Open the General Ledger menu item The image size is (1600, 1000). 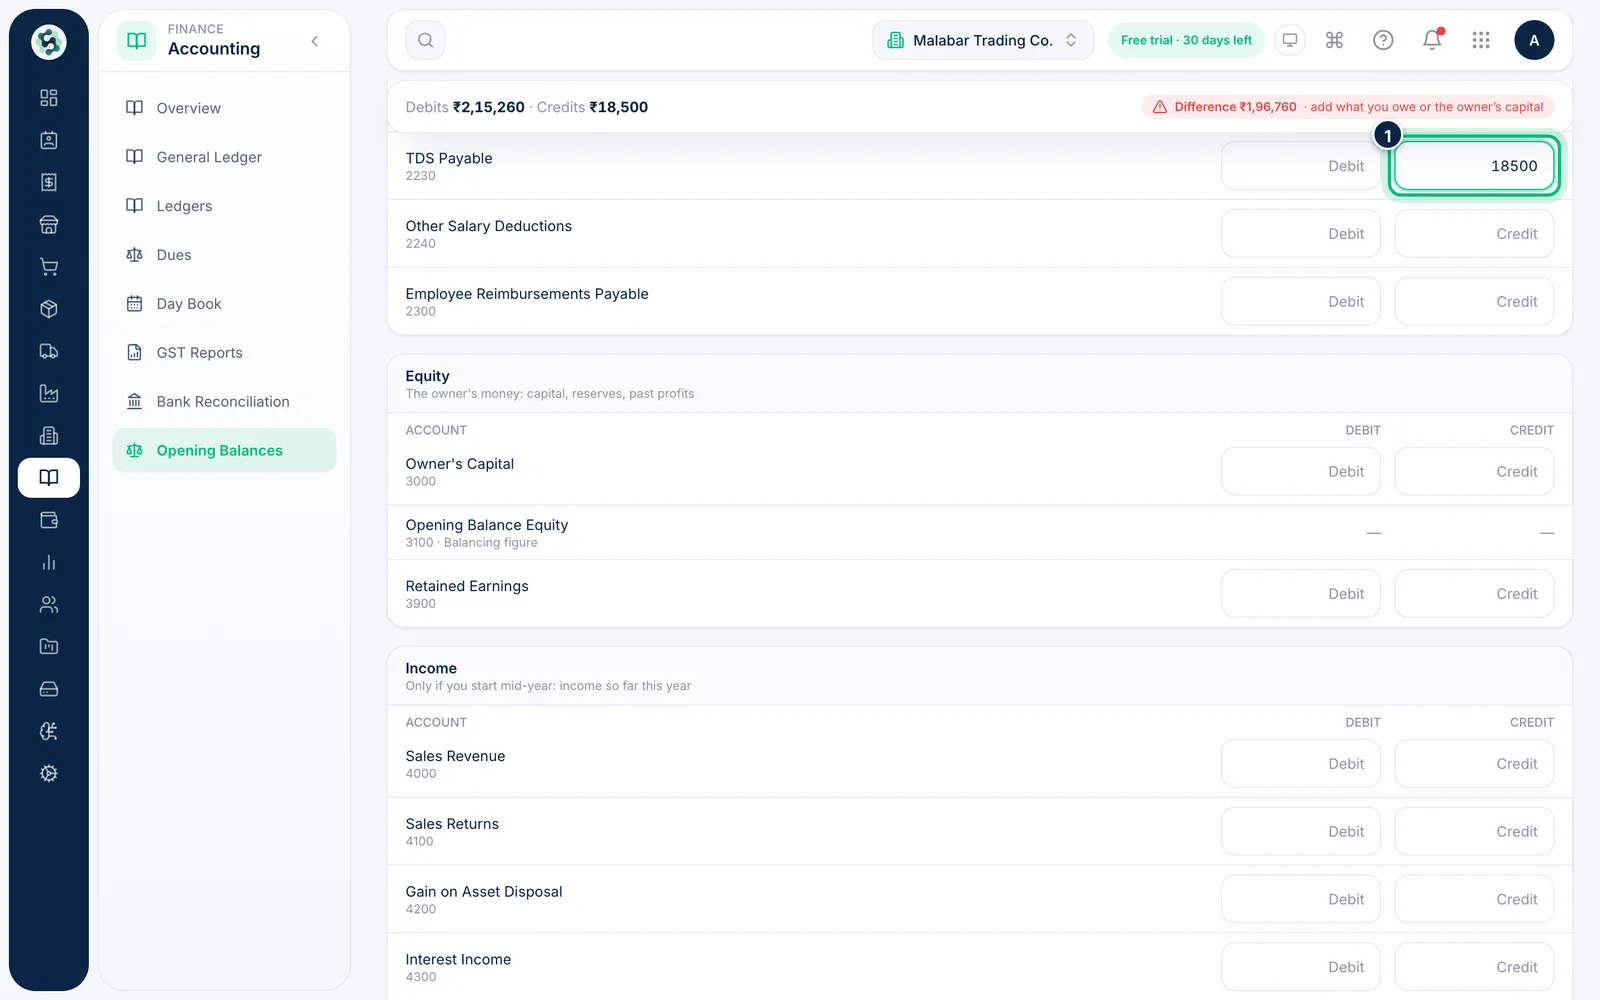pyautogui.click(x=224, y=157)
